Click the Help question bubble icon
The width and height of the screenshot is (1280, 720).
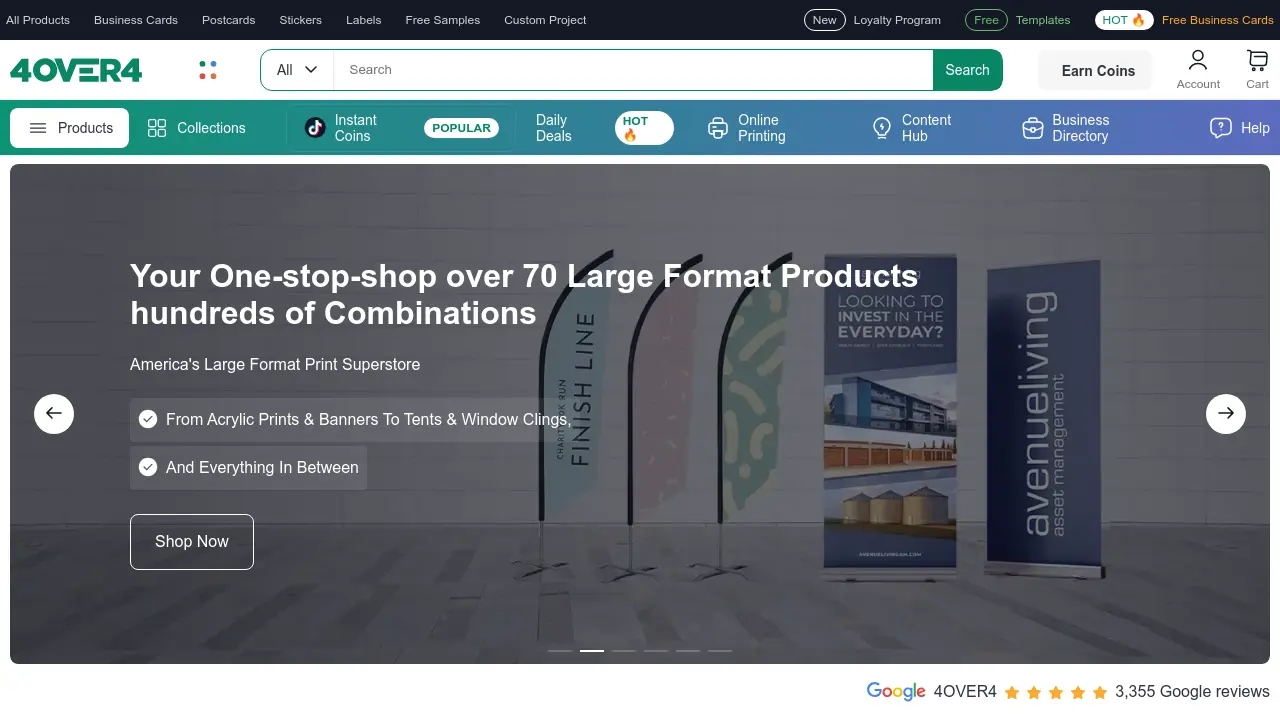(x=1220, y=128)
